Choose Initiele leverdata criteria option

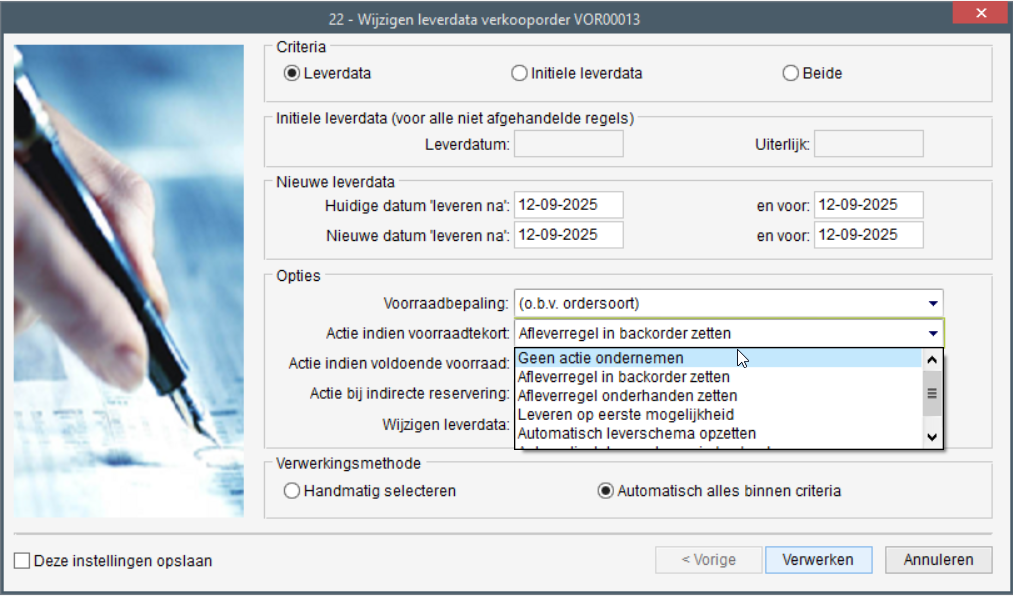518,73
